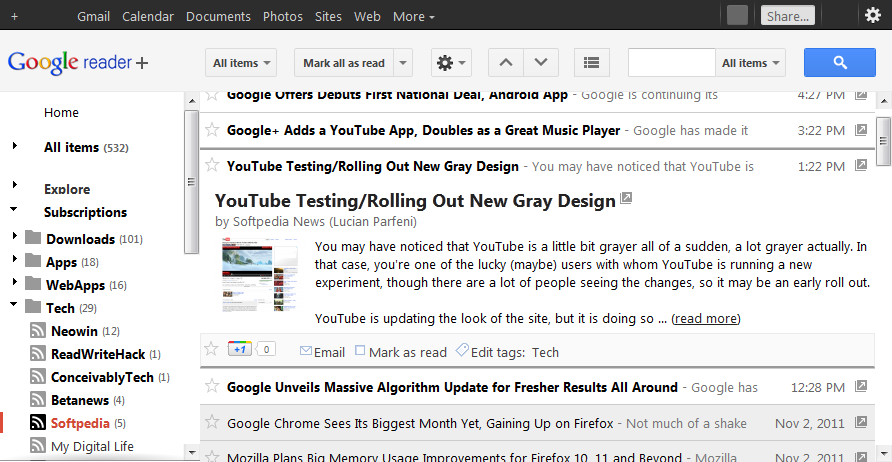Star the Google Chrome Sees Its Biggest Month item
892x462 pixels.
pyautogui.click(x=212, y=422)
